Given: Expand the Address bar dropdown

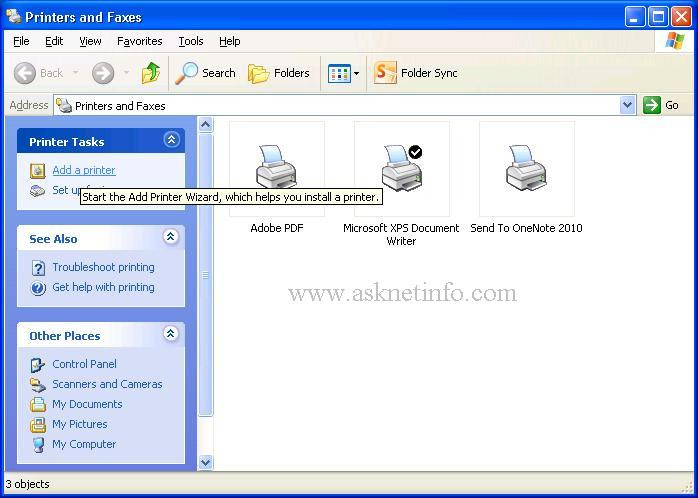Looking at the screenshot, I should (x=628, y=105).
